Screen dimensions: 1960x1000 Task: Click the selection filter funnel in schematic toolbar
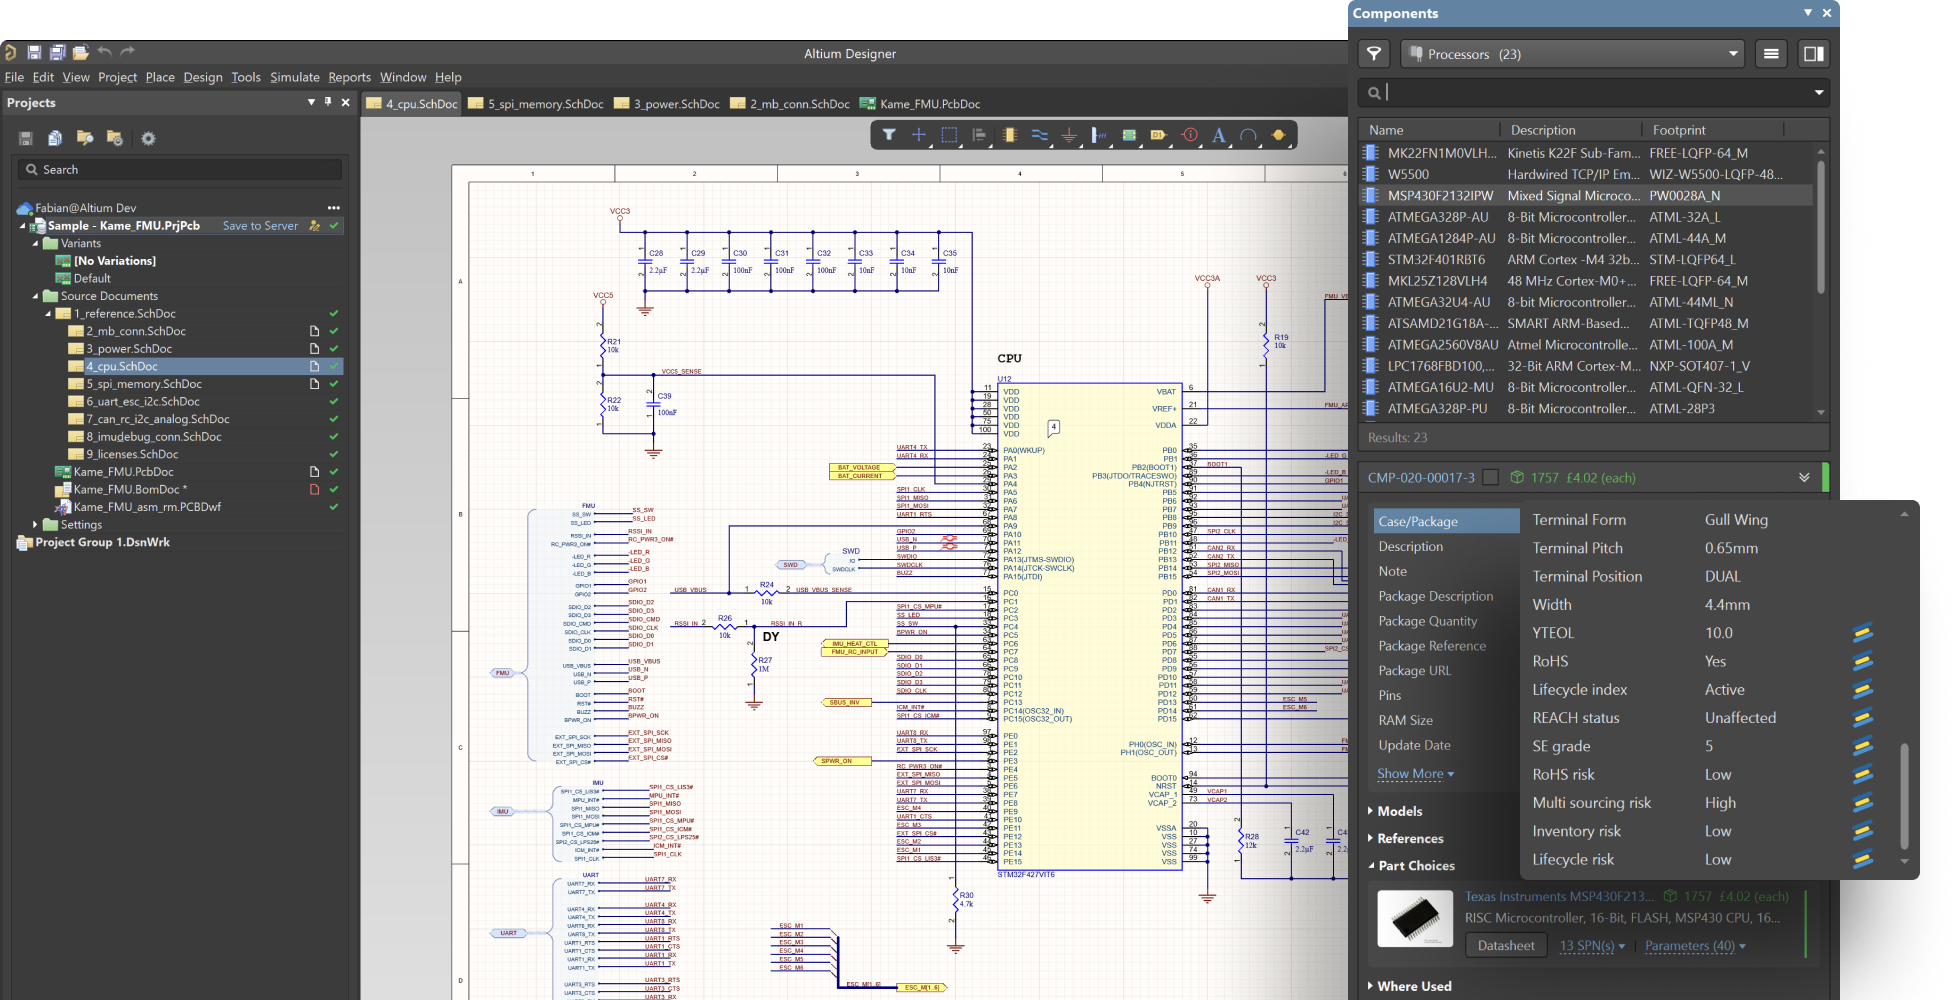[888, 135]
